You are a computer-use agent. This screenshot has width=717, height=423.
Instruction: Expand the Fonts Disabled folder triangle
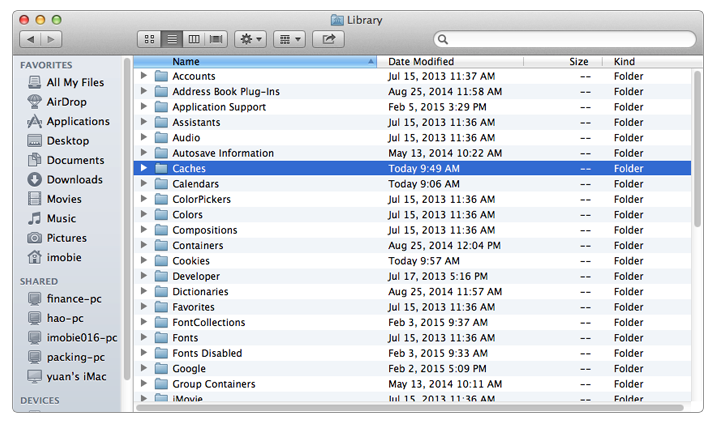coord(144,353)
